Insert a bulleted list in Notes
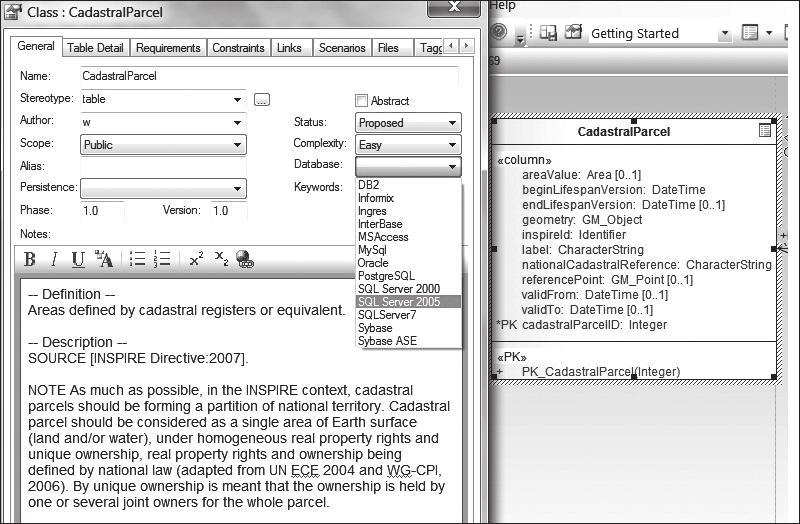The image size is (800, 524). (x=137, y=259)
